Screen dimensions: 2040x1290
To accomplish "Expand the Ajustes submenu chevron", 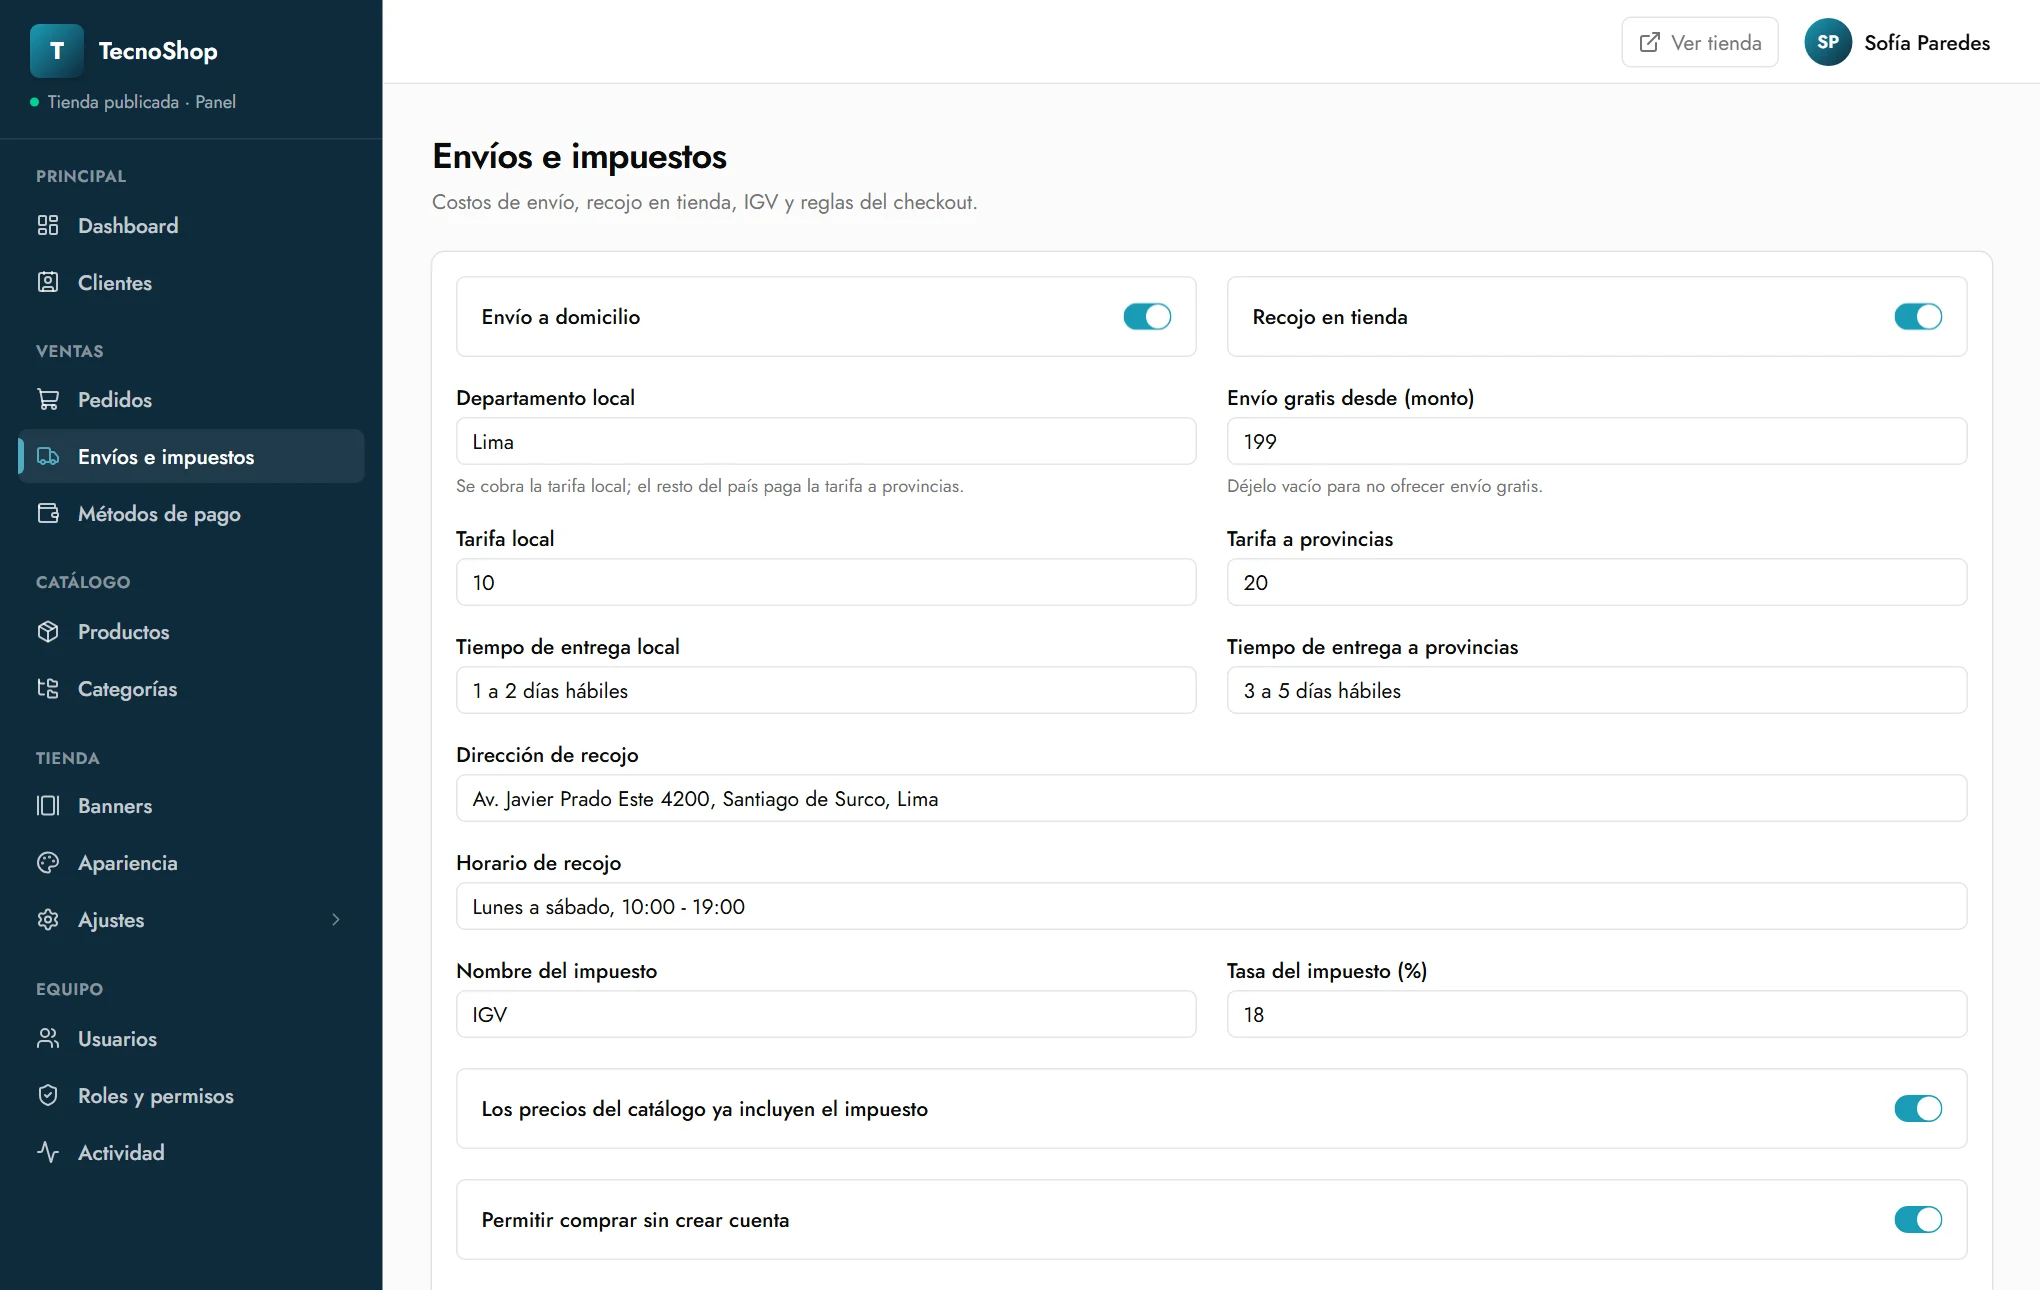I will (x=336, y=919).
